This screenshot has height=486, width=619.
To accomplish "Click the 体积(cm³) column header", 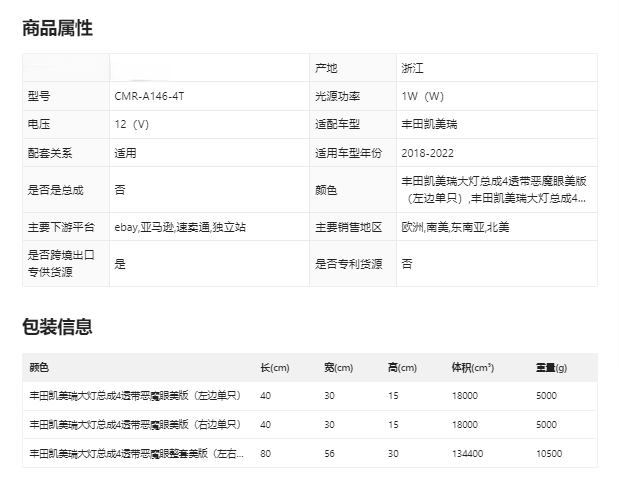I will (473, 368).
